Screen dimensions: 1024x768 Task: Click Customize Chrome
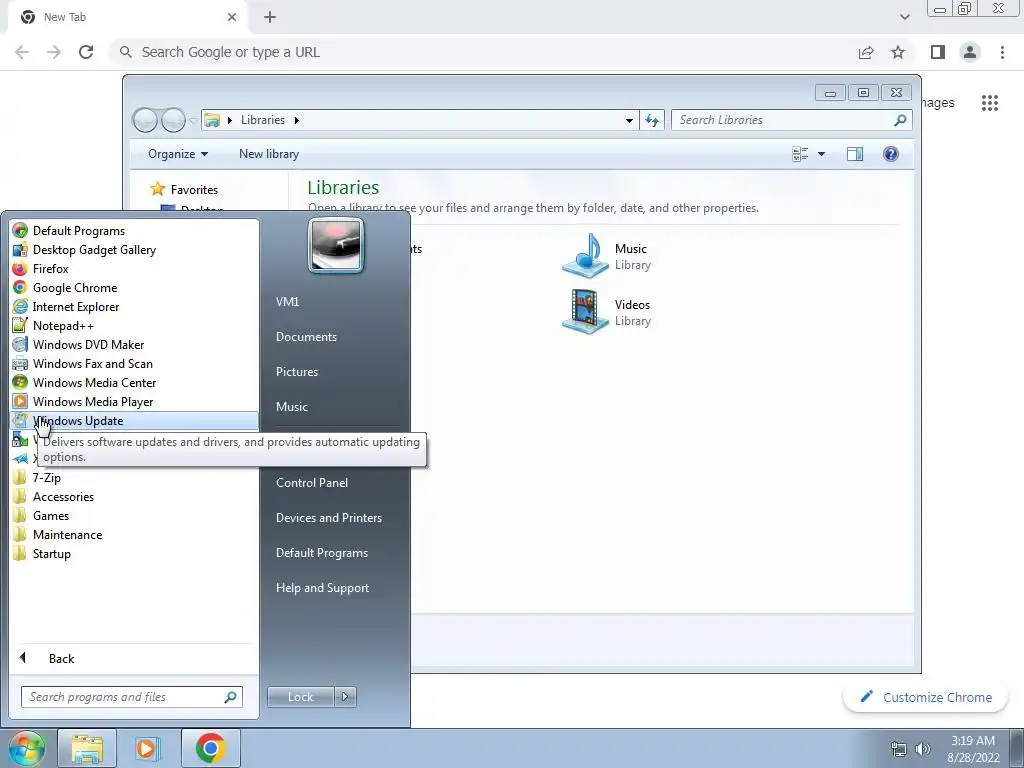[x=927, y=697]
